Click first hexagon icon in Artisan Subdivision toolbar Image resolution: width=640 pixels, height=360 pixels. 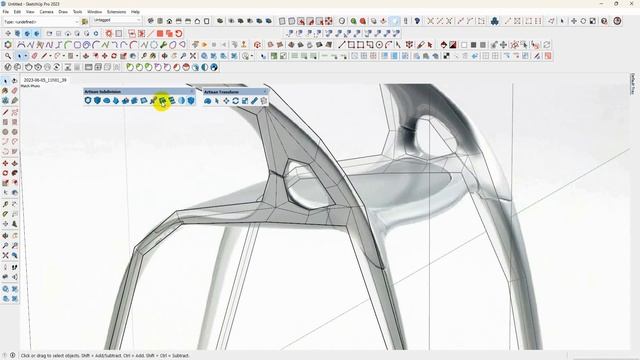point(88,100)
